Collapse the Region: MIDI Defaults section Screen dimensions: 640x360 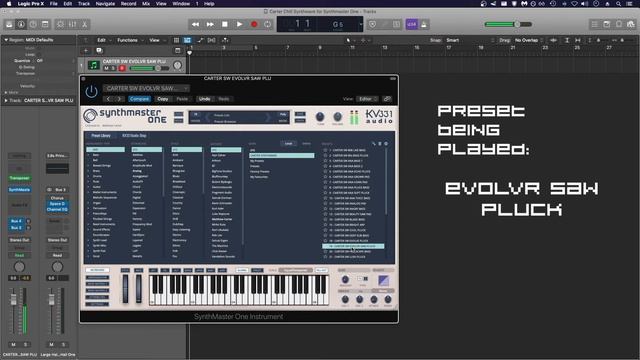(6, 40)
